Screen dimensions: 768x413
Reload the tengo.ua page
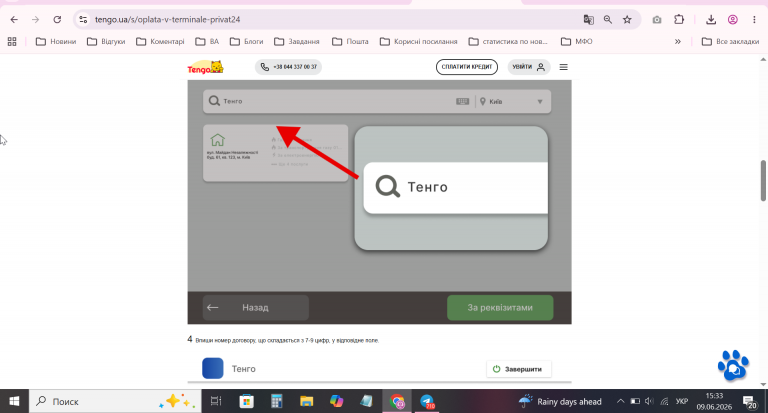pyautogui.click(x=57, y=20)
